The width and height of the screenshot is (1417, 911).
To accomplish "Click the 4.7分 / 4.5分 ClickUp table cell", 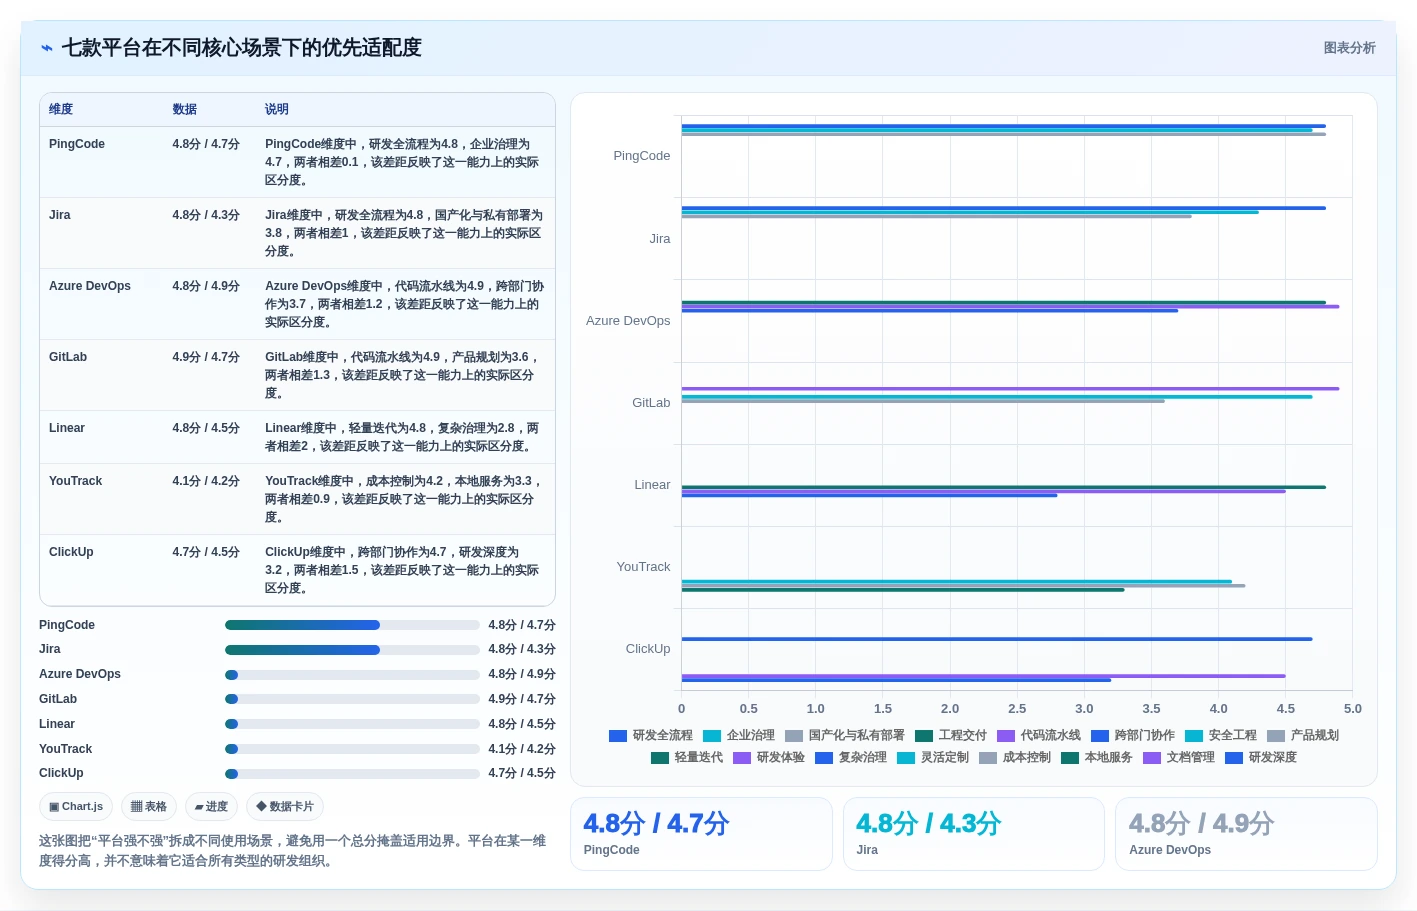I will [206, 552].
